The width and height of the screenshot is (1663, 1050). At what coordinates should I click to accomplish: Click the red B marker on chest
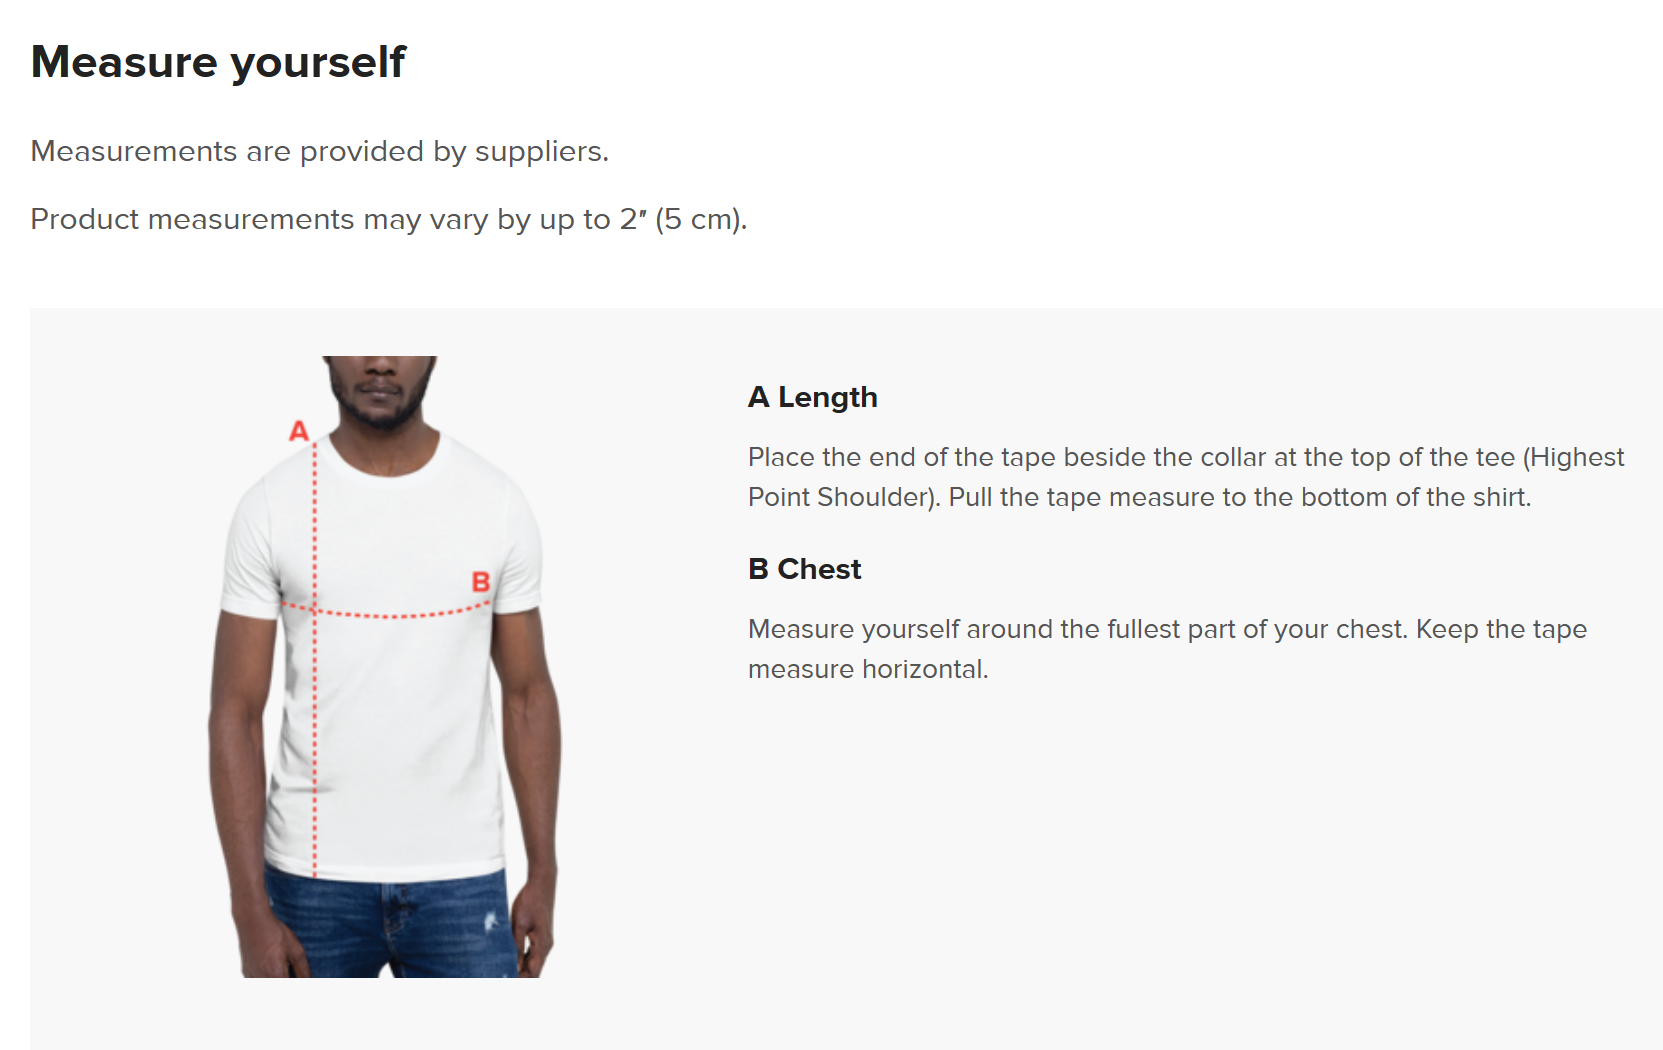tap(481, 581)
